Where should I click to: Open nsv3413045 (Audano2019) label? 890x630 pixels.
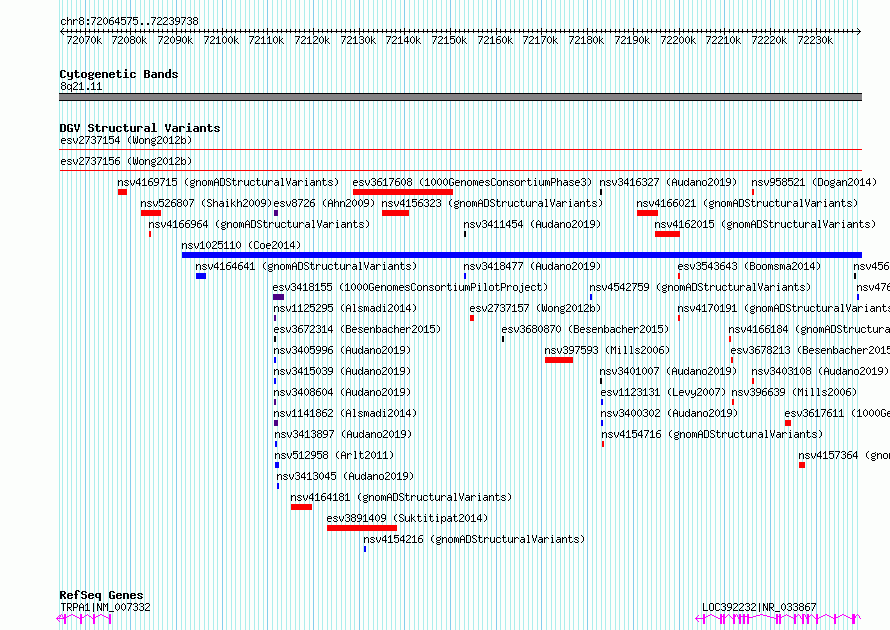(x=345, y=476)
